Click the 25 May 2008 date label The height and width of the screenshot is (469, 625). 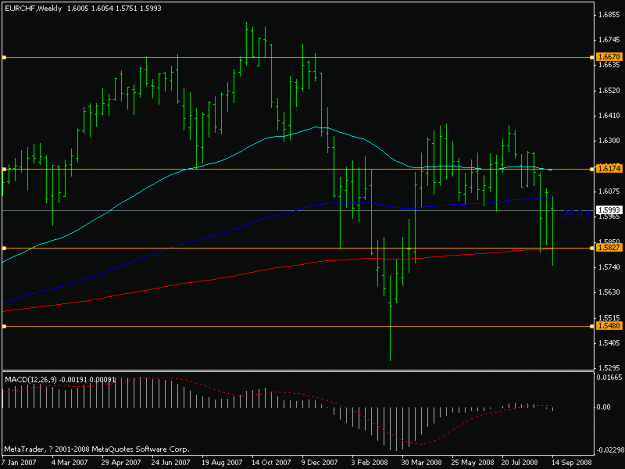472,462
